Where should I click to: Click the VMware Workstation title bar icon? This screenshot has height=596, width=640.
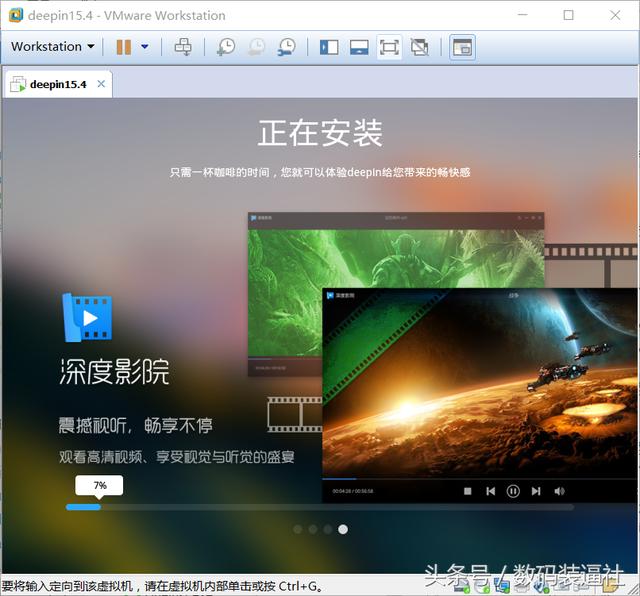(16, 15)
